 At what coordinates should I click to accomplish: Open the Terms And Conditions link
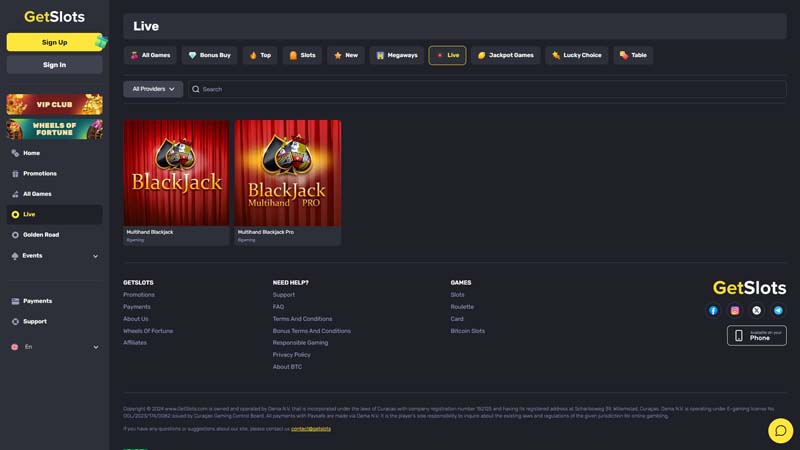point(302,319)
